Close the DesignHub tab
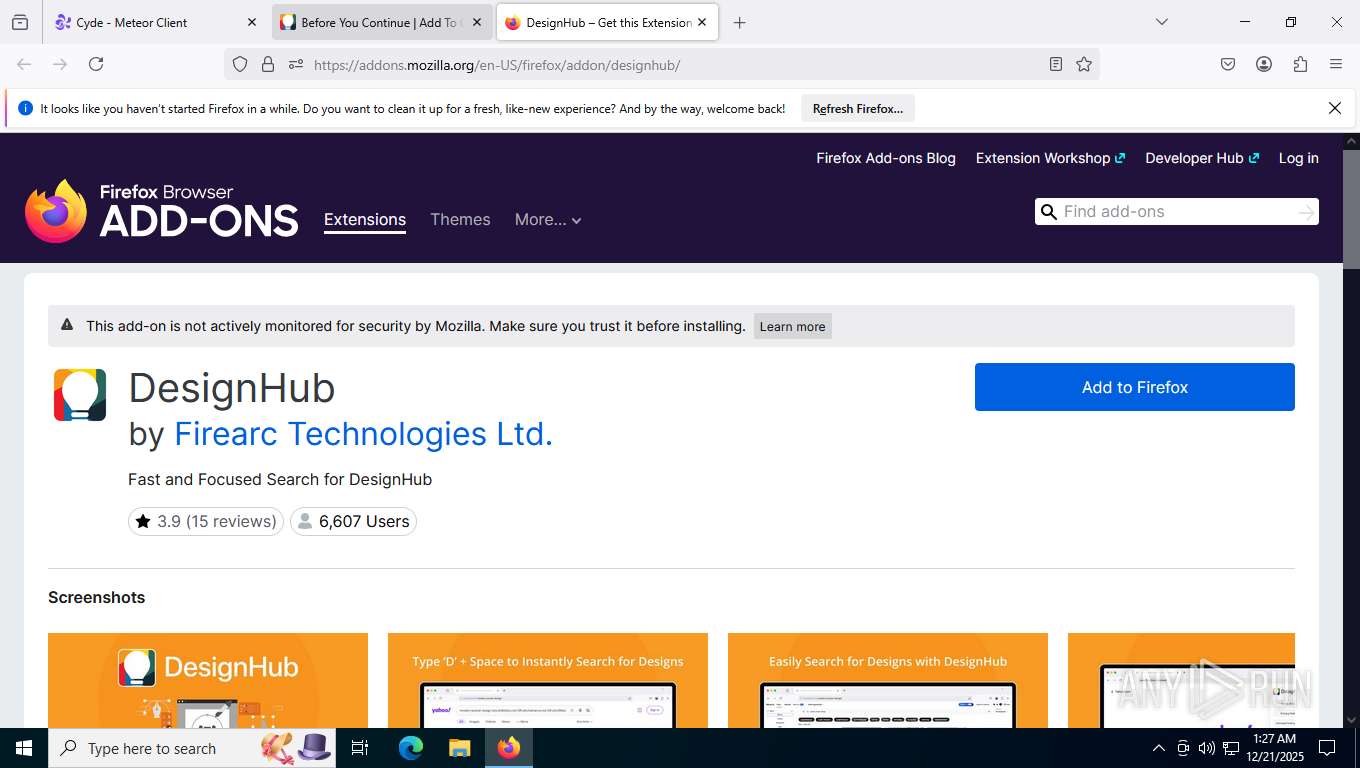 [702, 22]
